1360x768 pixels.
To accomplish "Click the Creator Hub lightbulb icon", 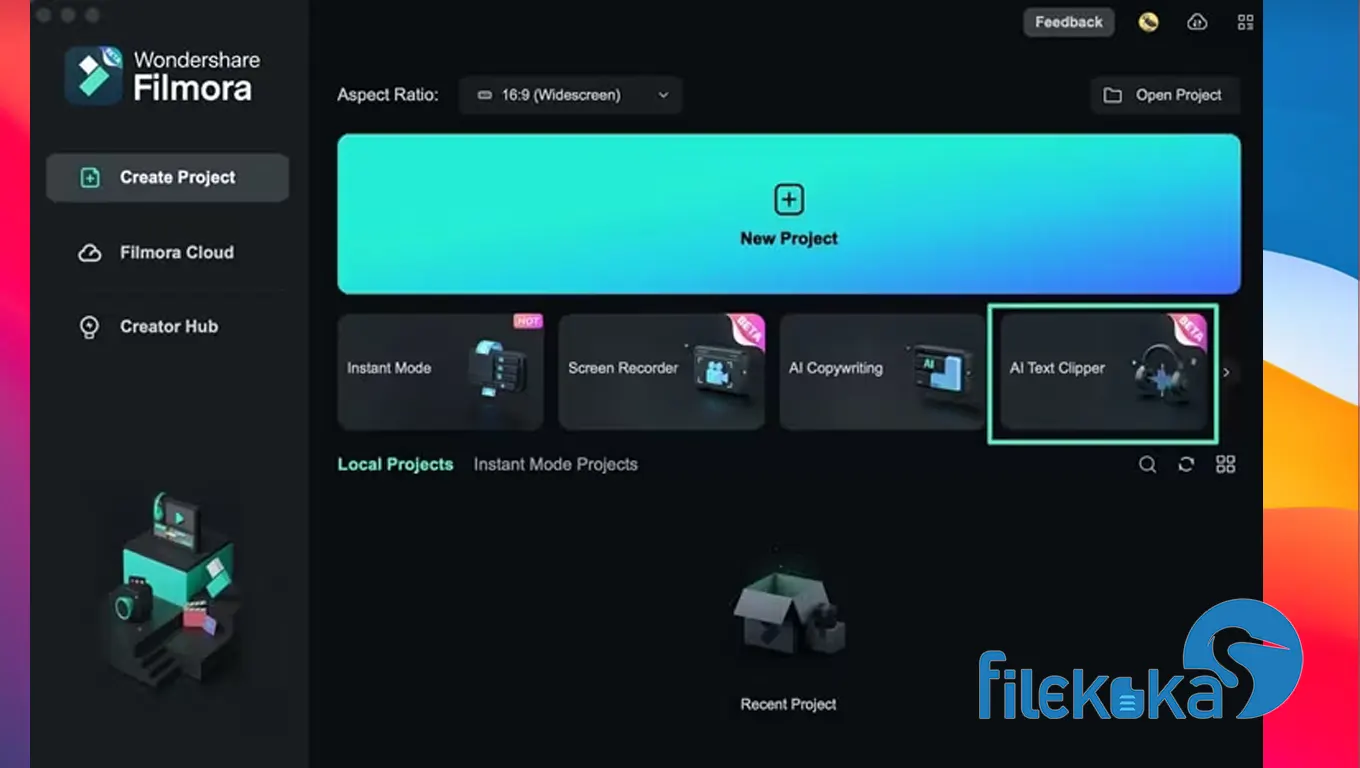I will pyautogui.click(x=90, y=327).
